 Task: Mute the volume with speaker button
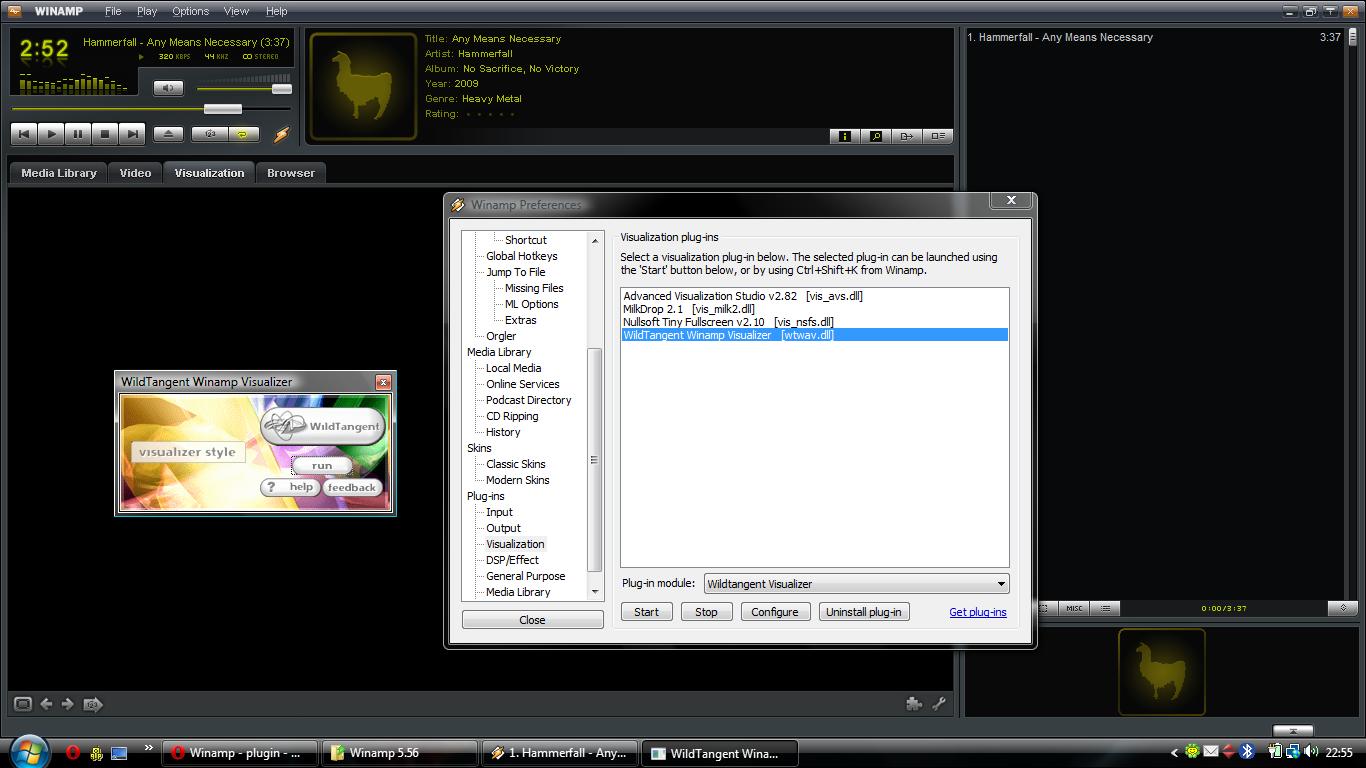pyautogui.click(x=168, y=88)
